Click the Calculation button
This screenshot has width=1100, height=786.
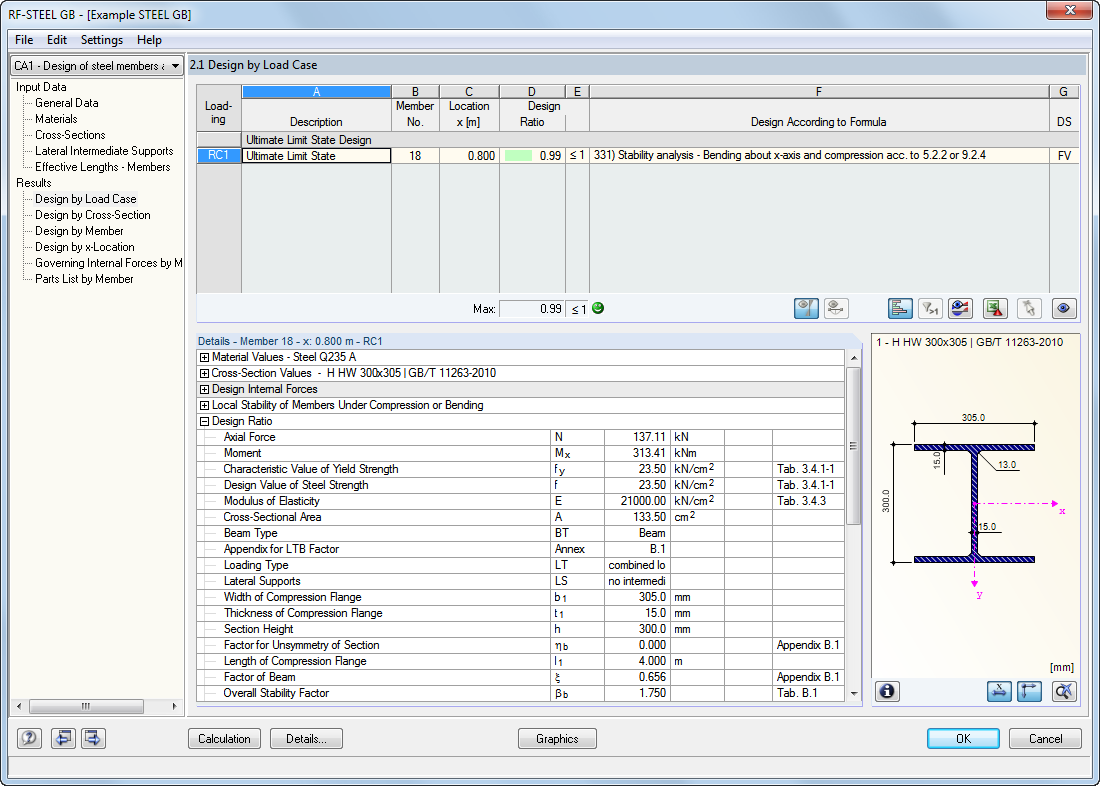[x=224, y=738]
